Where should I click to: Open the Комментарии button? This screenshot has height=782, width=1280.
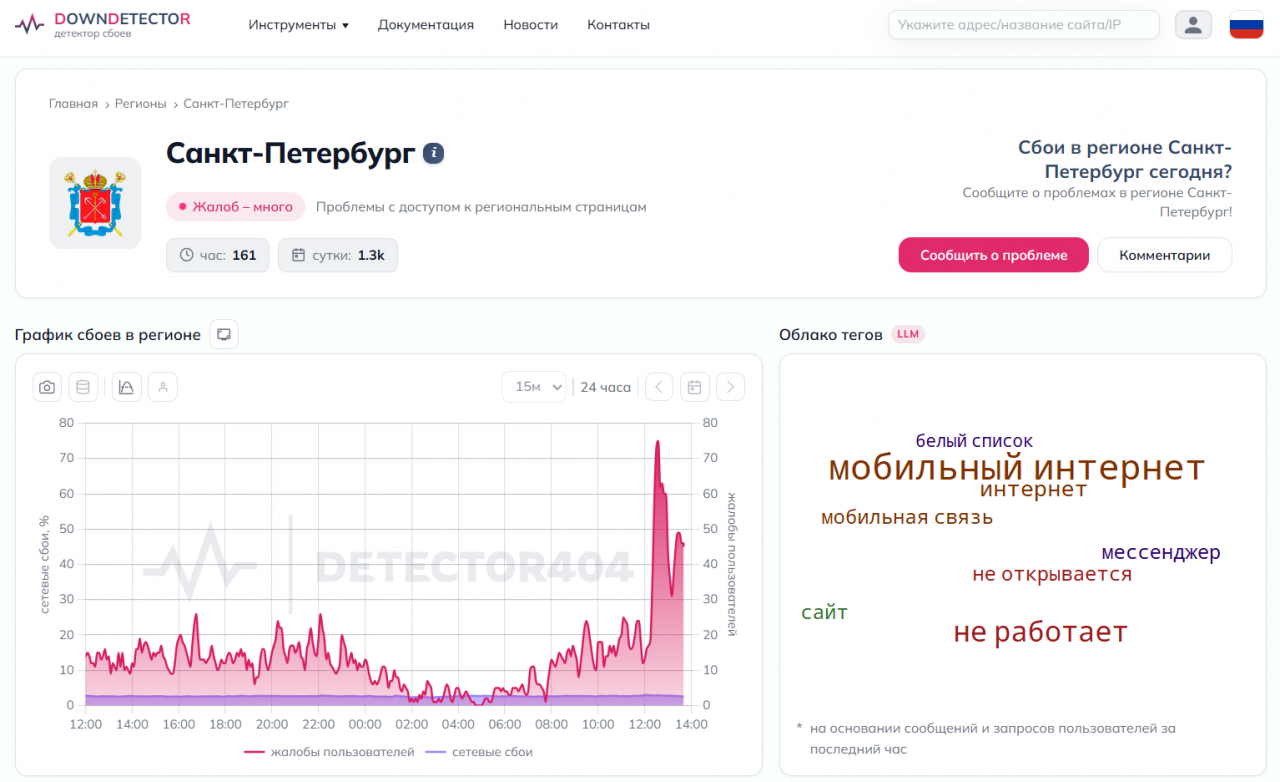pyautogui.click(x=1164, y=255)
